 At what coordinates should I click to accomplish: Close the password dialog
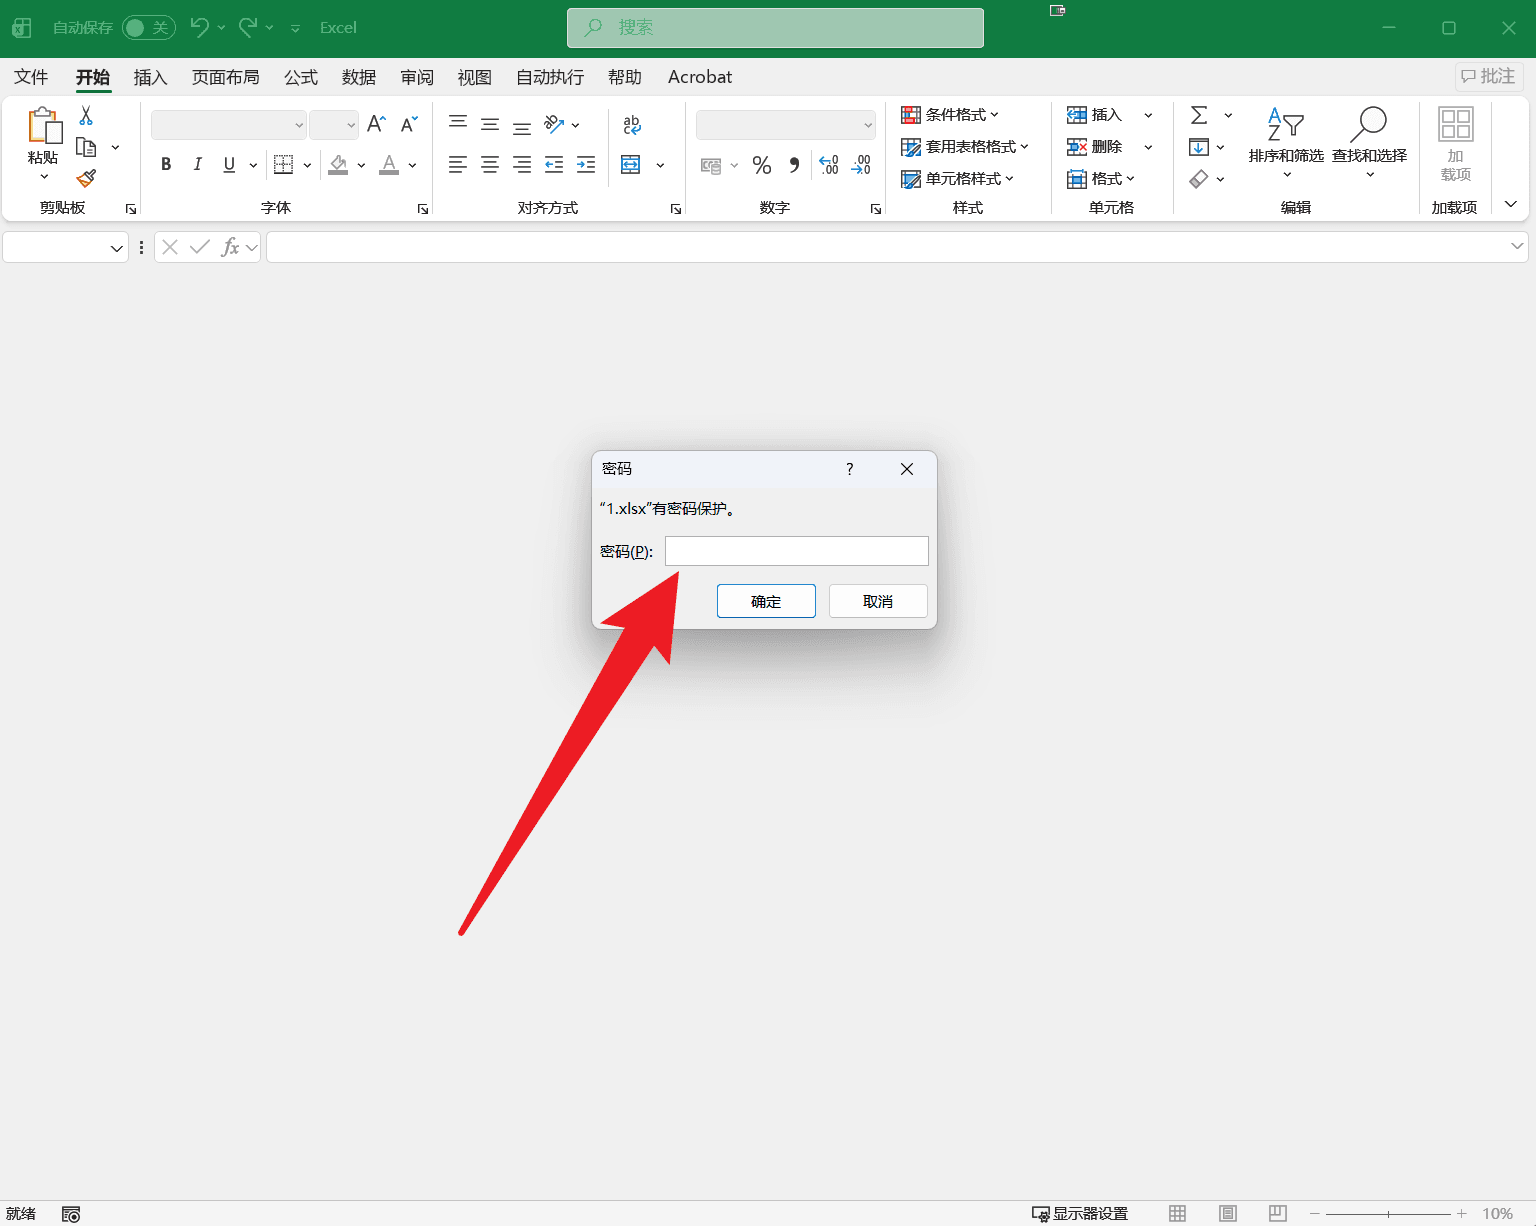[907, 469]
